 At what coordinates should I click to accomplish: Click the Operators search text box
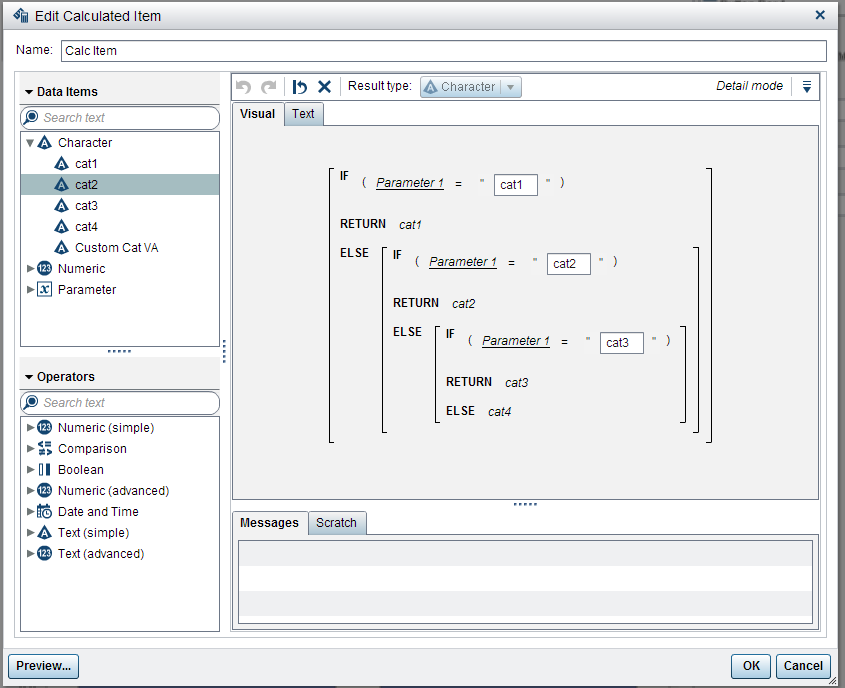click(128, 403)
